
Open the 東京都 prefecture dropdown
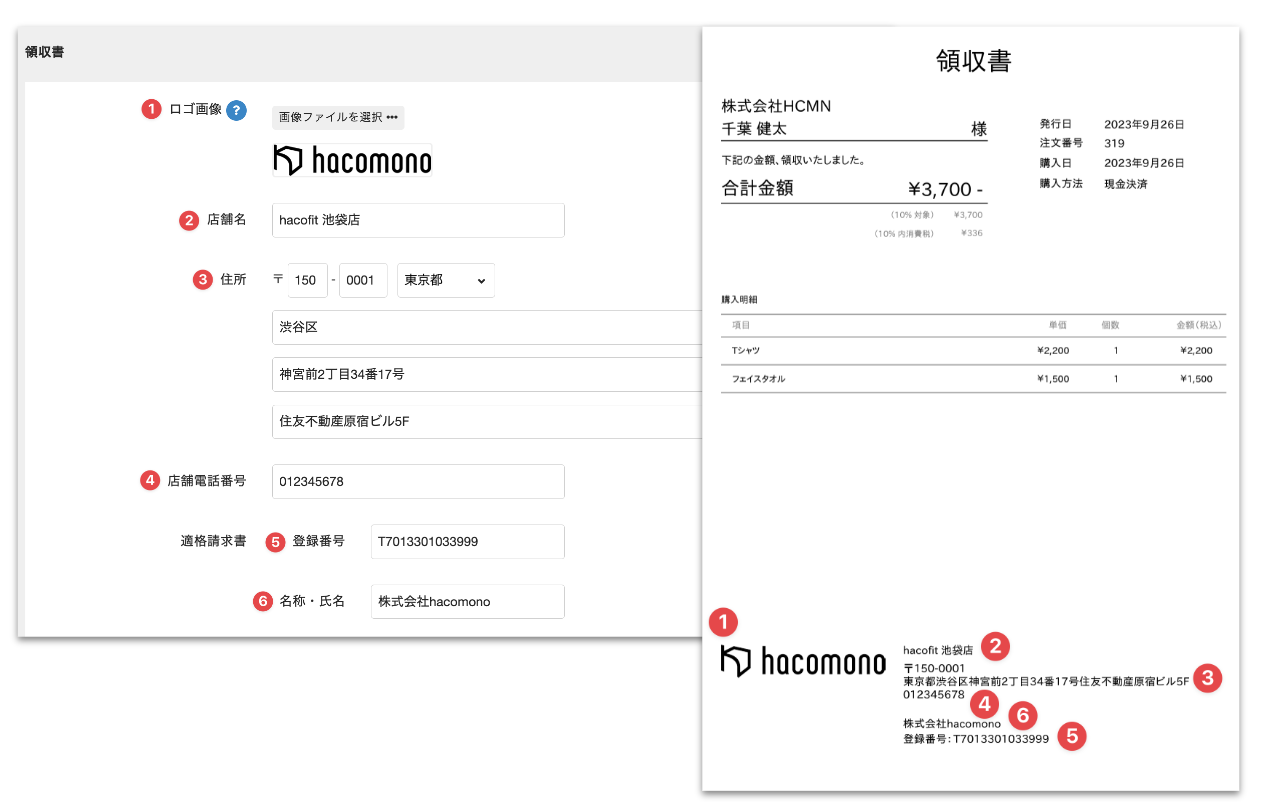click(445, 281)
